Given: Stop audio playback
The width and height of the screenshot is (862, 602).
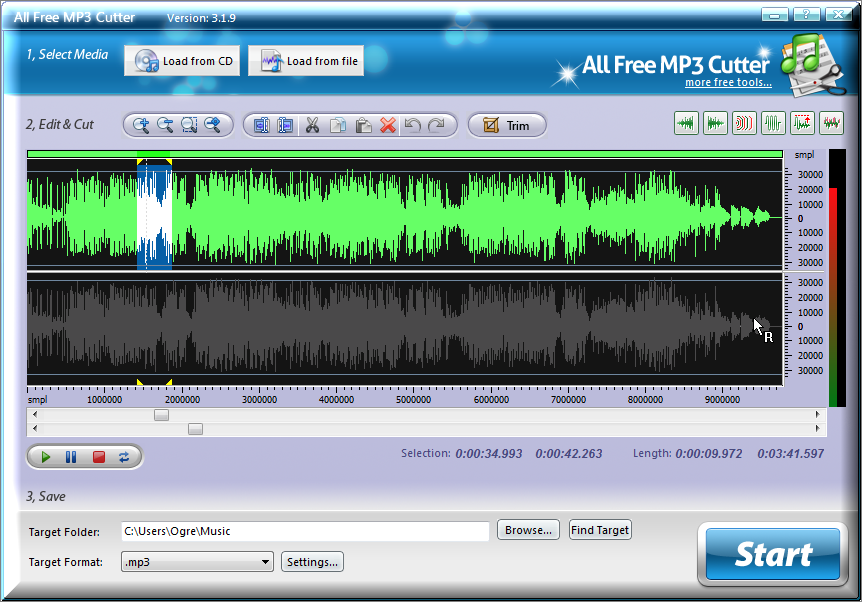Looking at the screenshot, I should [99, 457].
